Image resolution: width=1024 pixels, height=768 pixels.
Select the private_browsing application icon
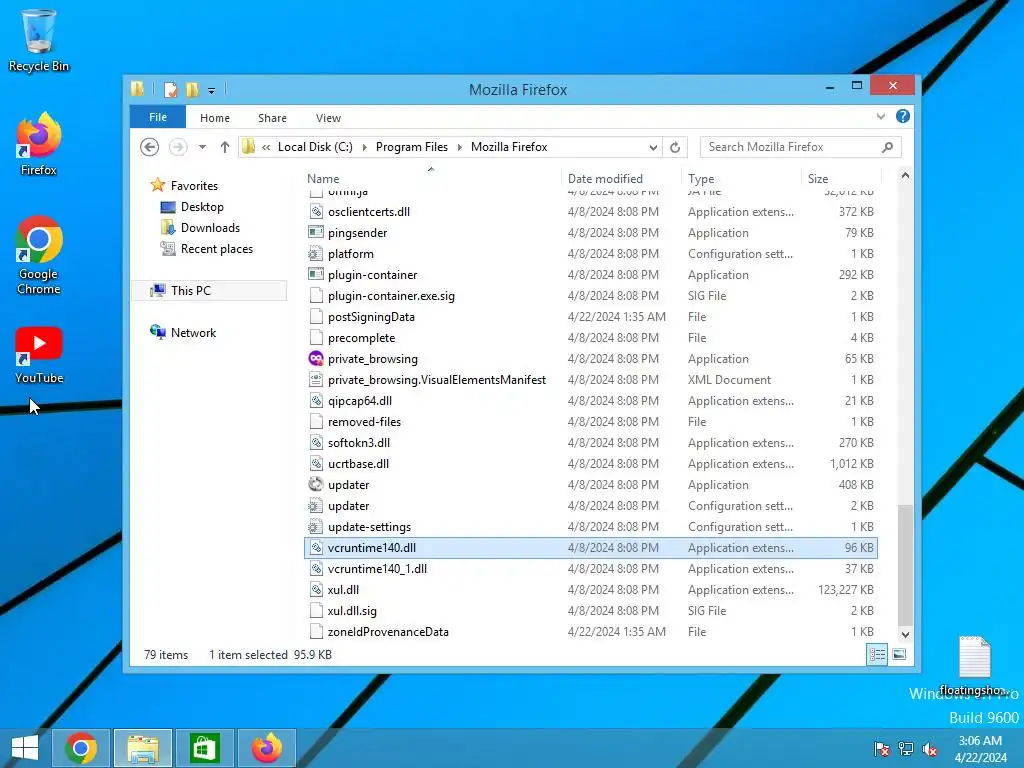tap(316, 359)
